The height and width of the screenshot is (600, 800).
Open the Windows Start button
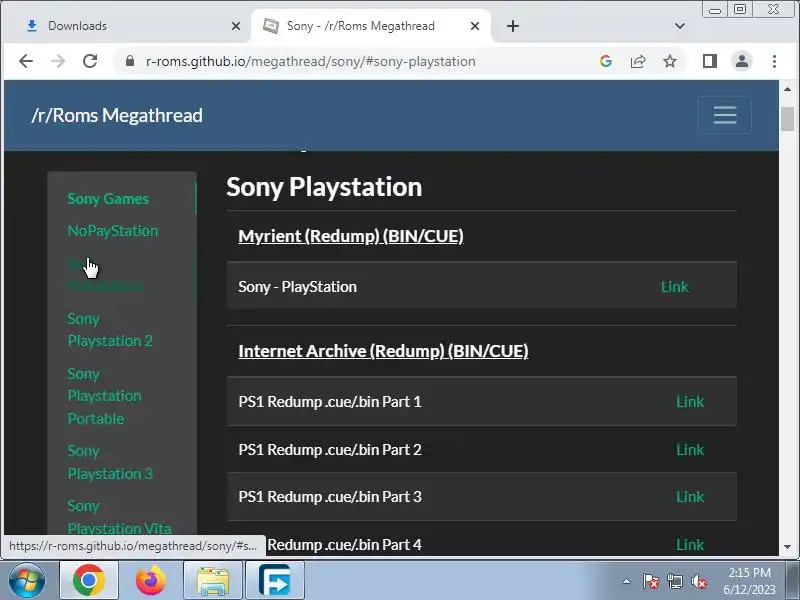click(27, 580)
